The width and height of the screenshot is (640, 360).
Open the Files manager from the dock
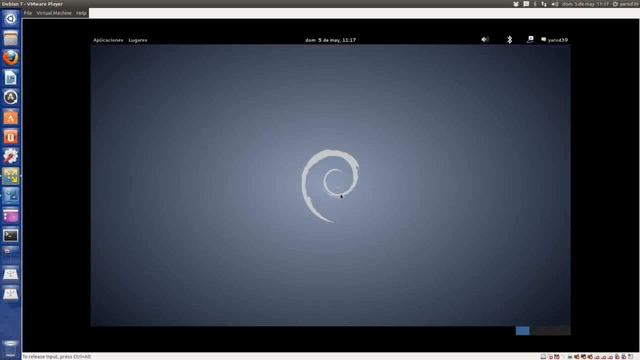[x=11, y=38]
